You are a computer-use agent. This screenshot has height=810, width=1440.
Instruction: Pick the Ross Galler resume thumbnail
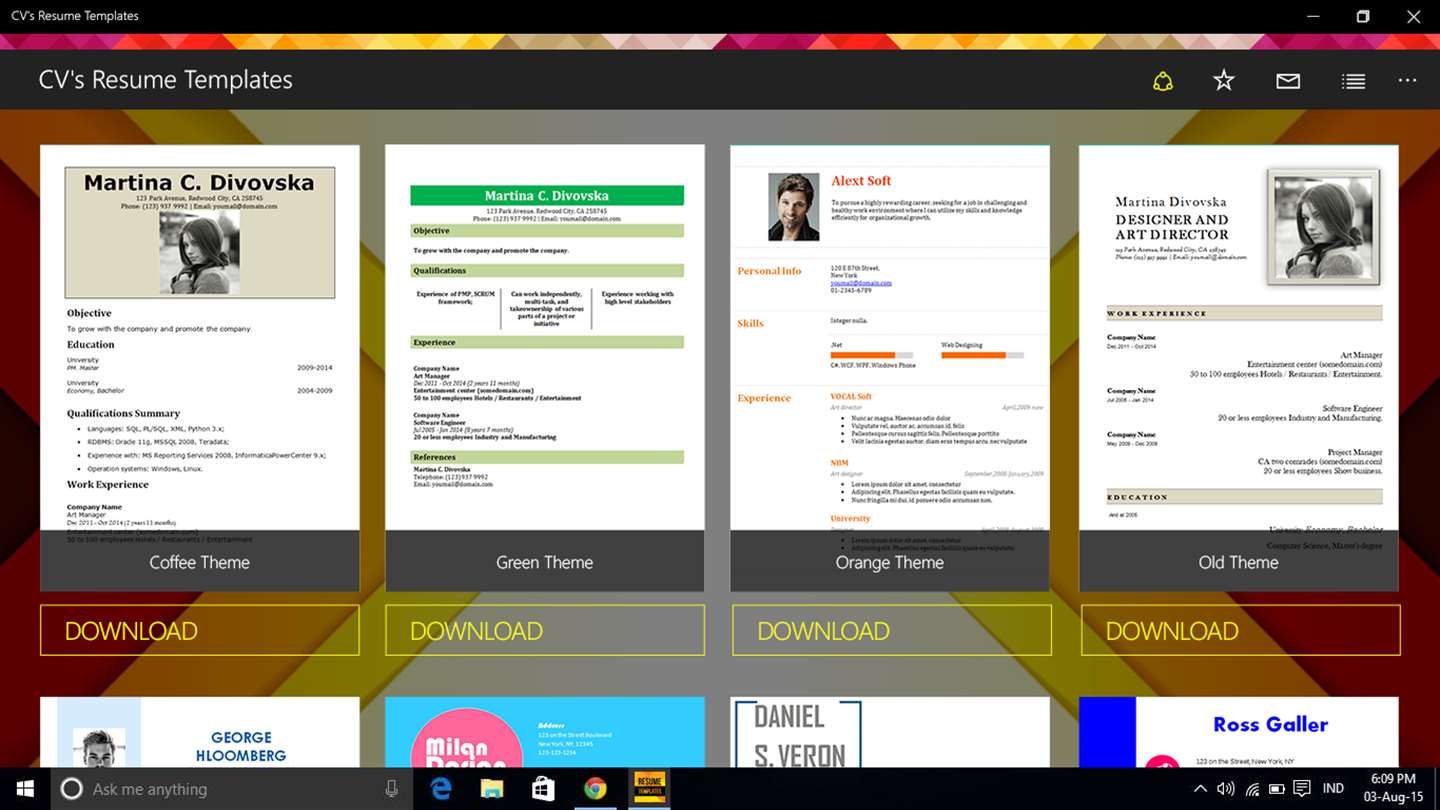coord(1239,733)
